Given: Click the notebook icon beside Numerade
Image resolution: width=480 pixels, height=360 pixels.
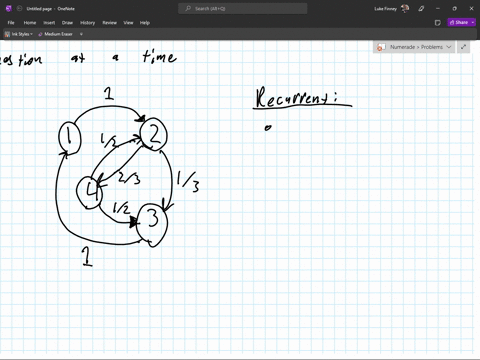Looking at the screenshot, I should click(381, 47).
